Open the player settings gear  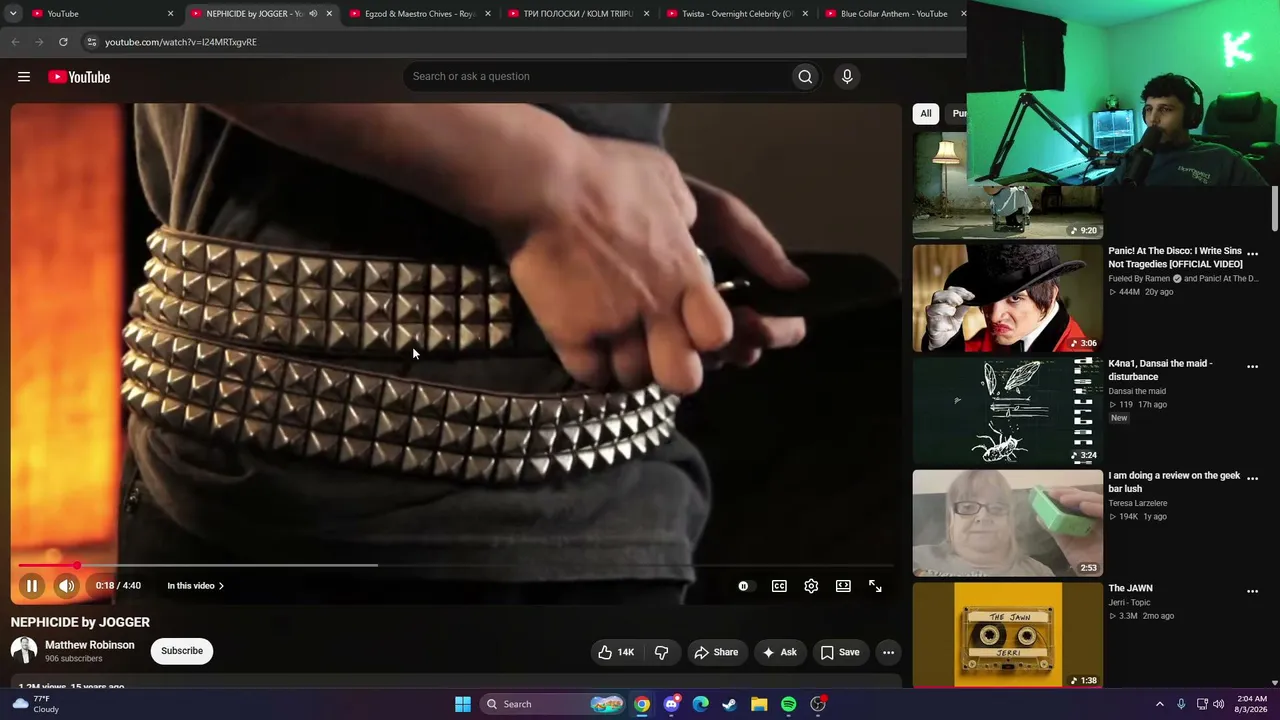click(811, 586)
